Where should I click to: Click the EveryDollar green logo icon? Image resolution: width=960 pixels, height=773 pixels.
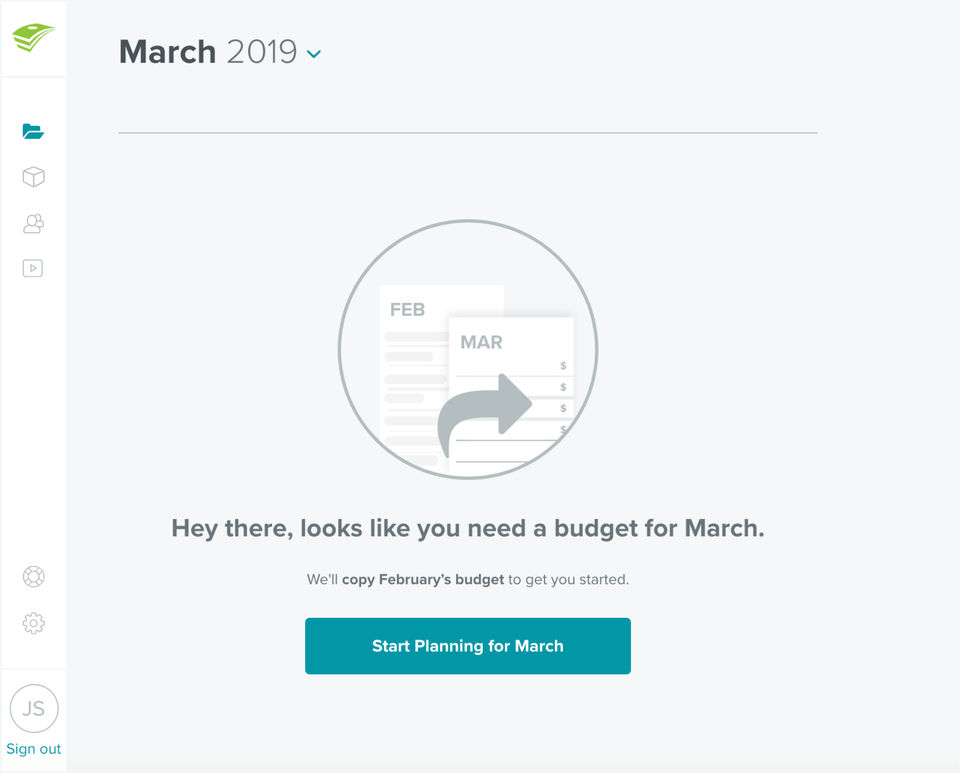[x=33, y=38]
